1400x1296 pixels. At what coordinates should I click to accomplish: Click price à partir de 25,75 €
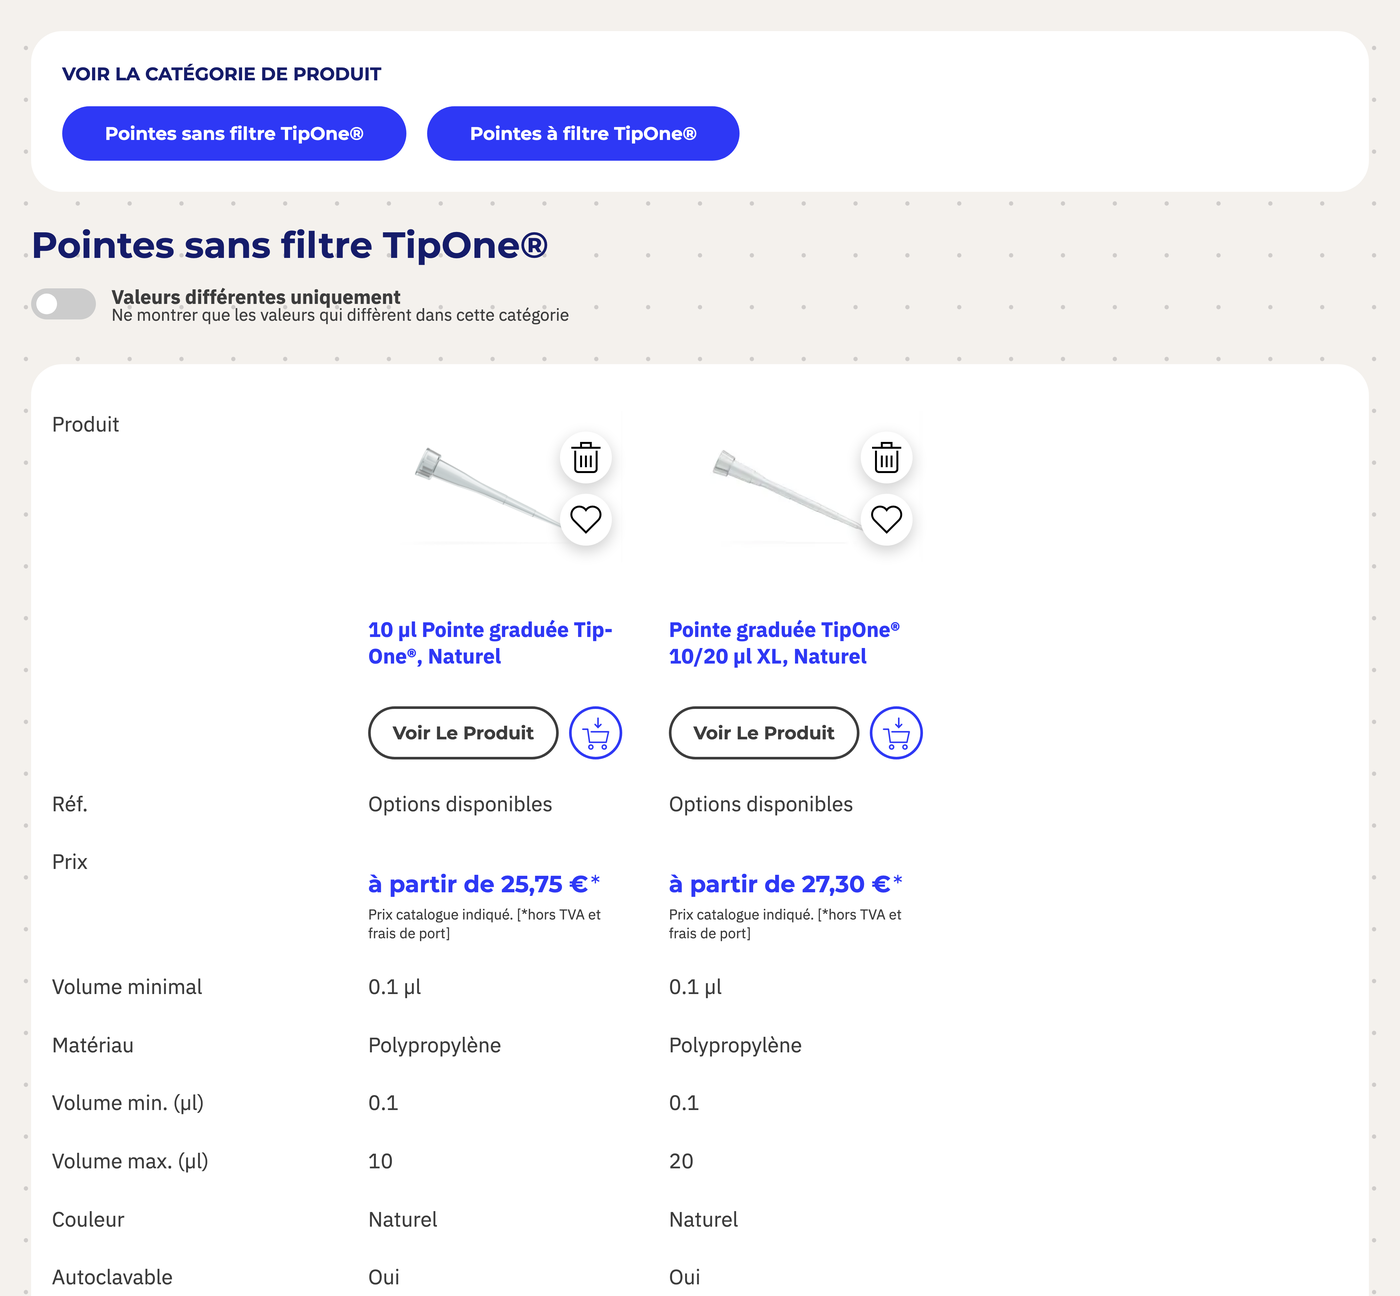point(484,884)
